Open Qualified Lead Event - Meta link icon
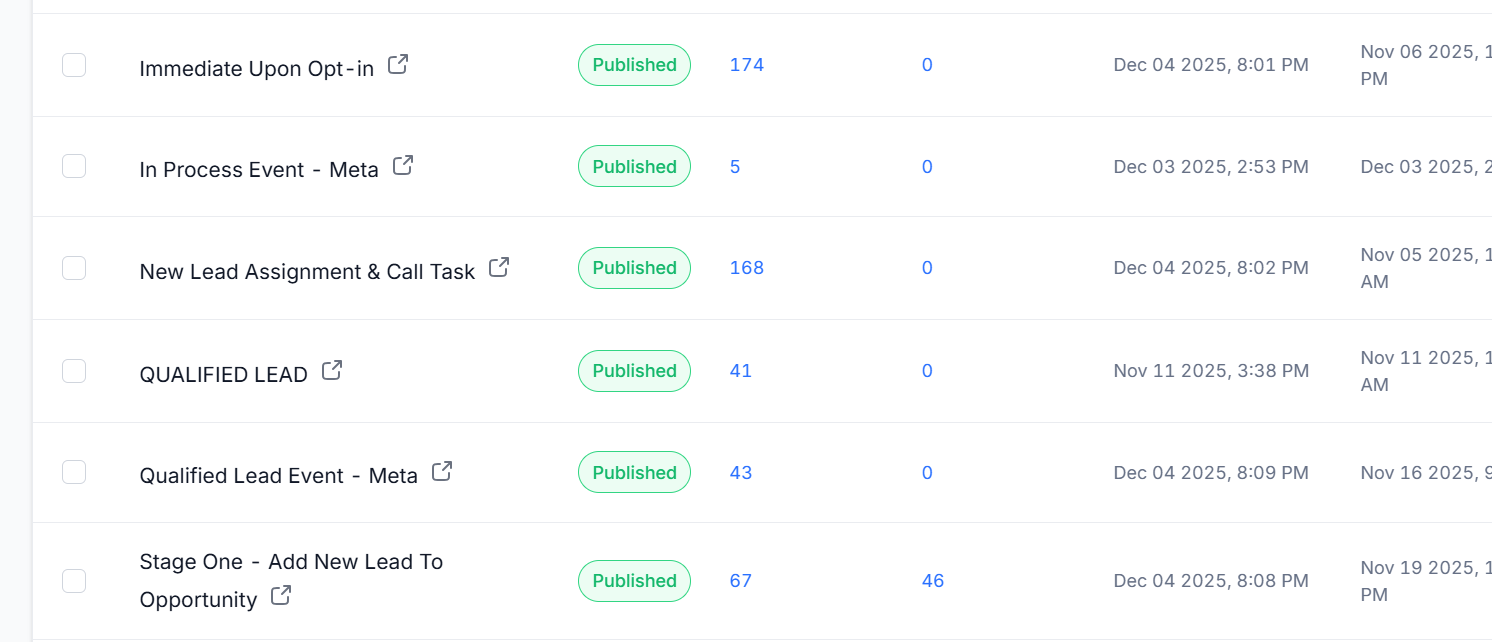This screenshot has height=642, width=1492. (442, 472)
